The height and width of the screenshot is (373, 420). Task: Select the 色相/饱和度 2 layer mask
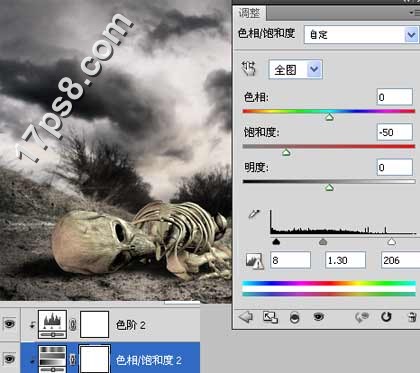[x=95, y=359]
